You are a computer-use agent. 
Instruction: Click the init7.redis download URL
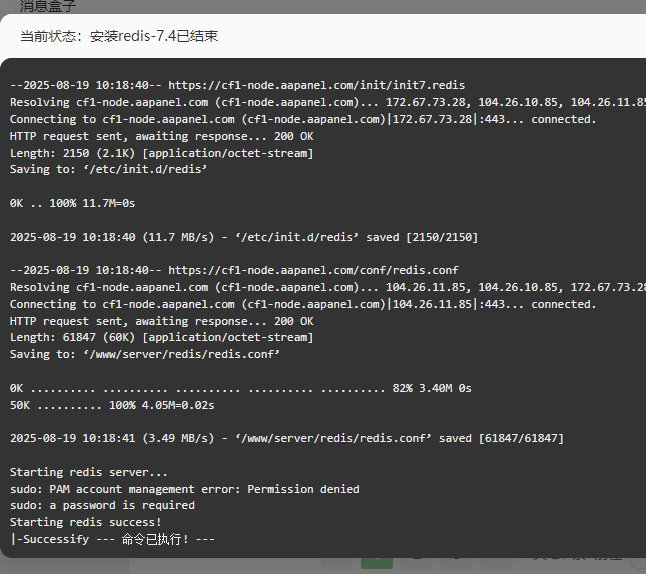[x=316, y=85]
